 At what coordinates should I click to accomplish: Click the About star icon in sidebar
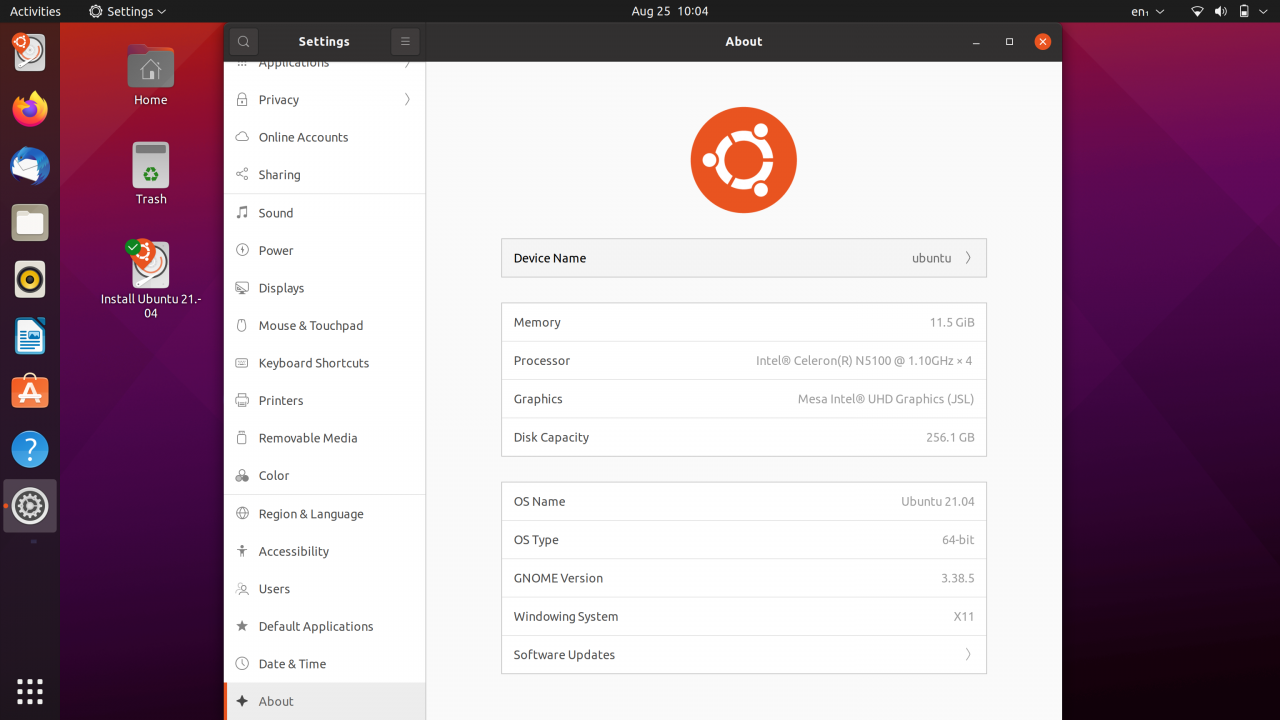pyautogui.click(x=242, y=701)
